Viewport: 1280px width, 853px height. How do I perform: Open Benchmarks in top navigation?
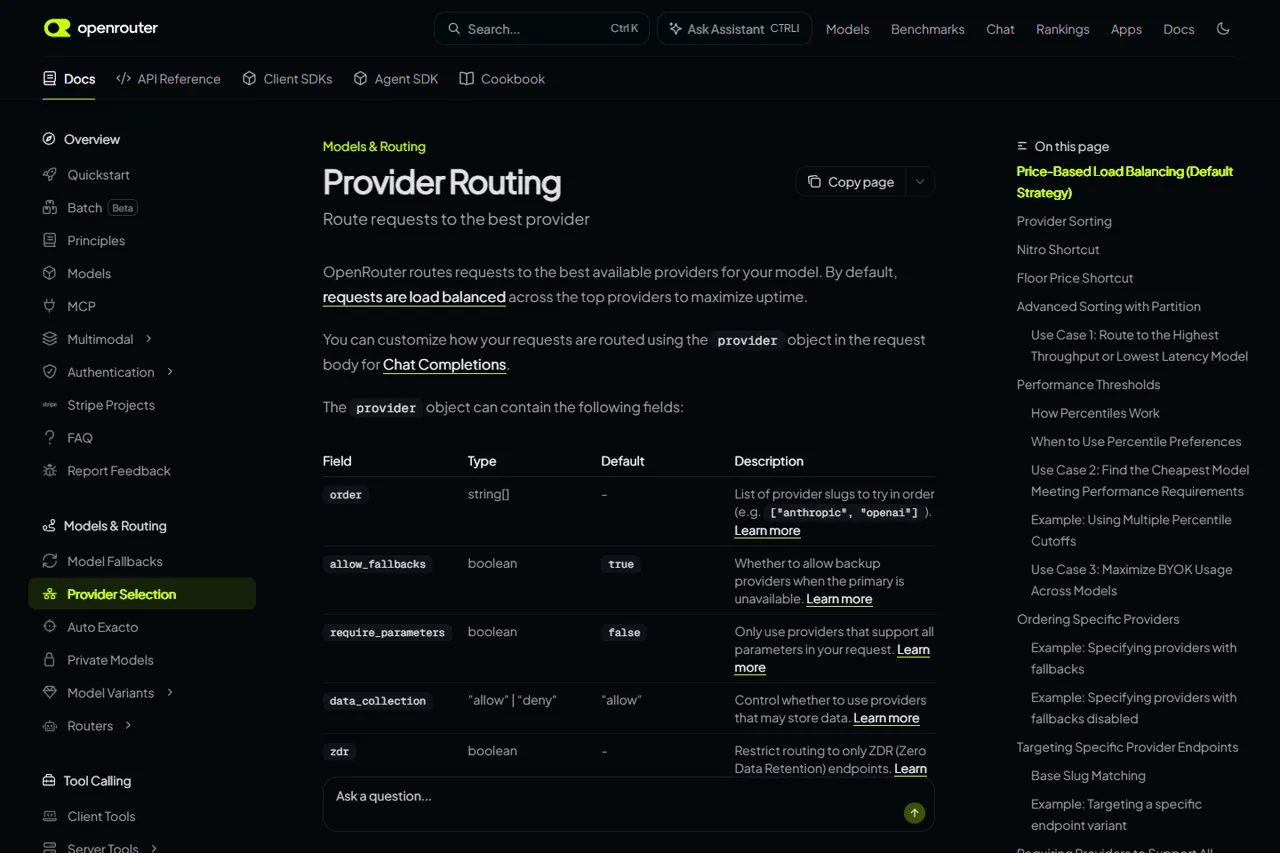coord(928,29)
